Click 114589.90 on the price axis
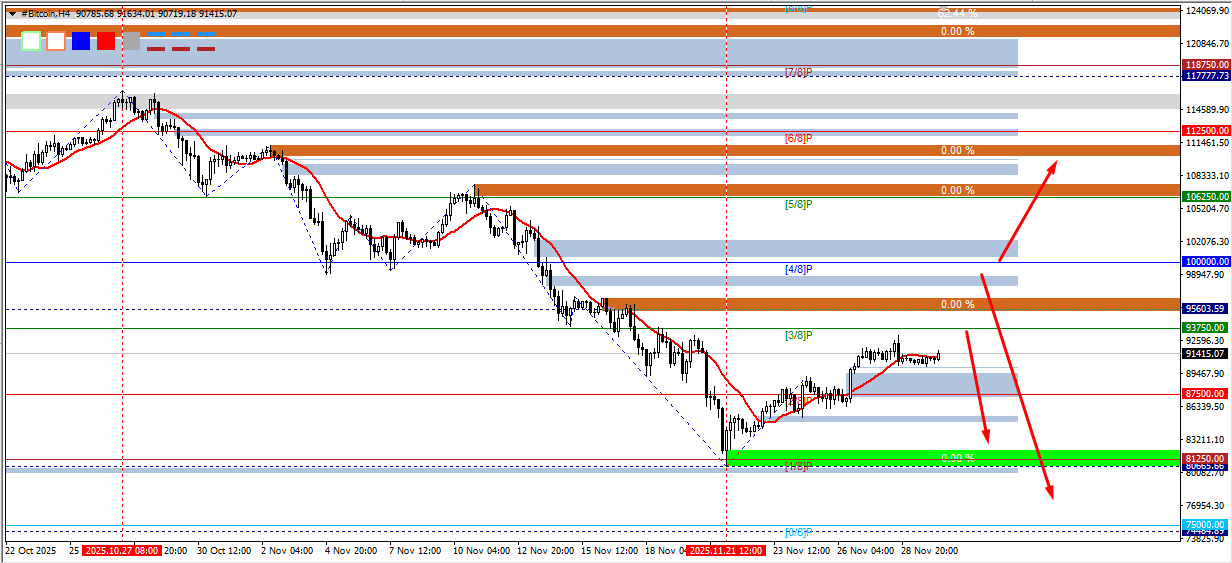This screenshot has height=563, width=1232. coord(1207,110)
